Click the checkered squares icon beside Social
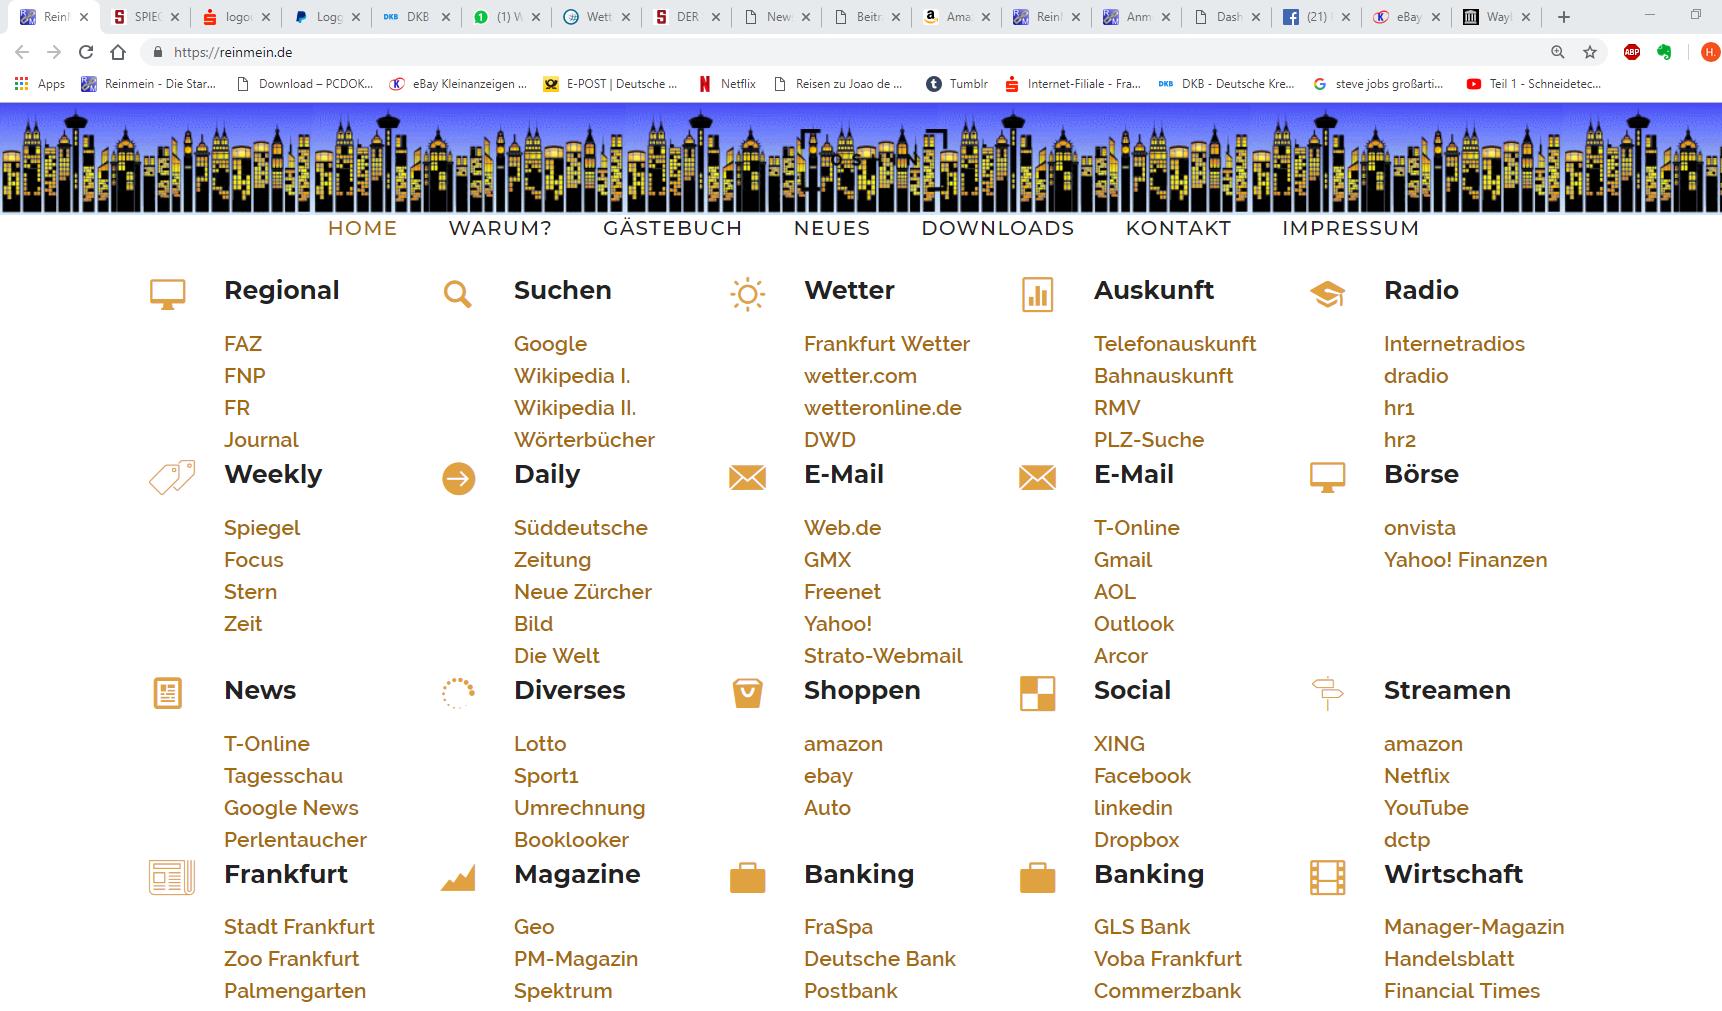Image resolution: width=1722 pixels, height=1011 pixels. click(x=1037, y=693)
